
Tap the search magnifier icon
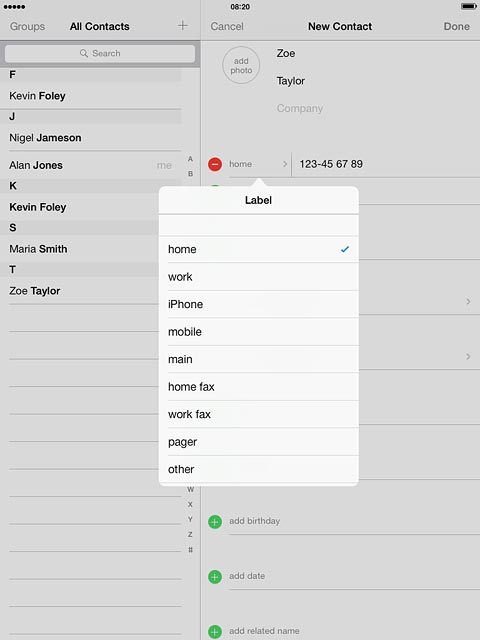84,53
